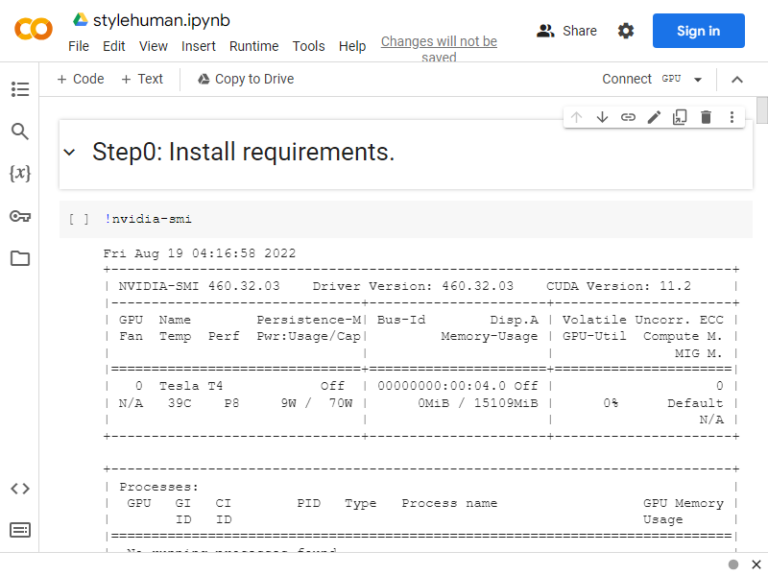Click the 'Tesla T4' GPU name text
768x576 pixels.
tap(191, 386)
